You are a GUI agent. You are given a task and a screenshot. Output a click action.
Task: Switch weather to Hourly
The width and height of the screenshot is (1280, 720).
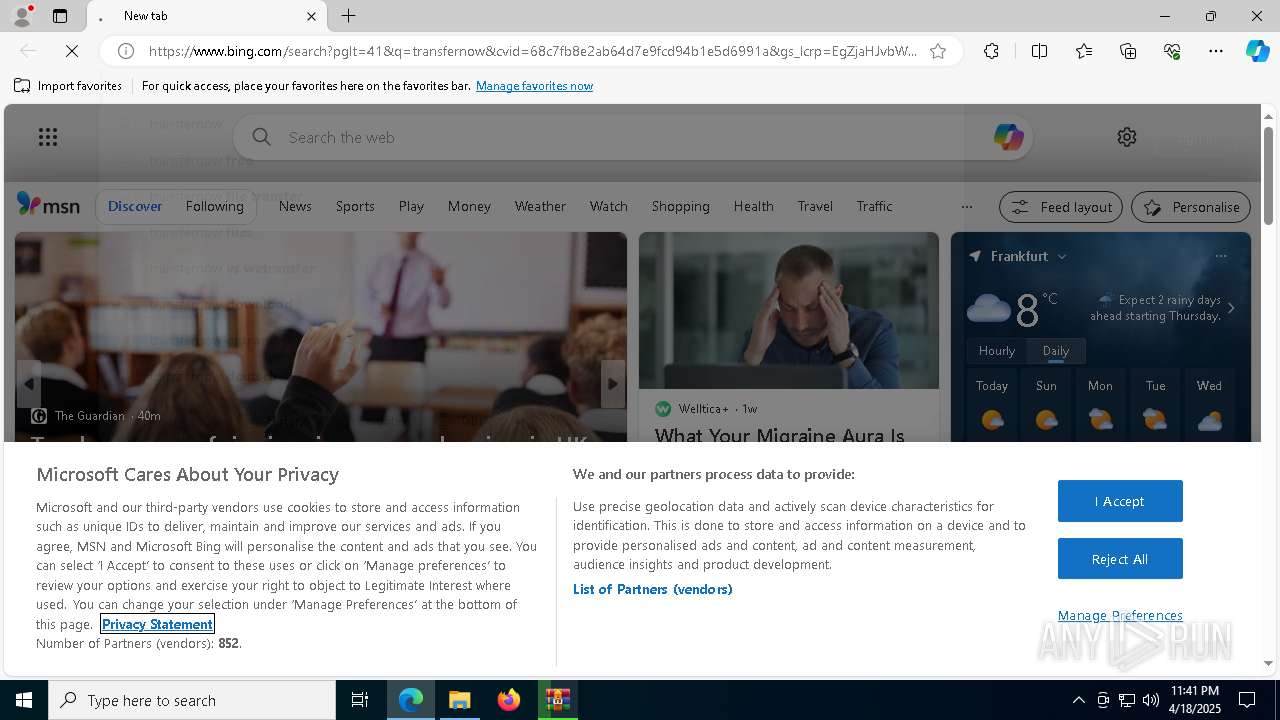click(997, 351)
